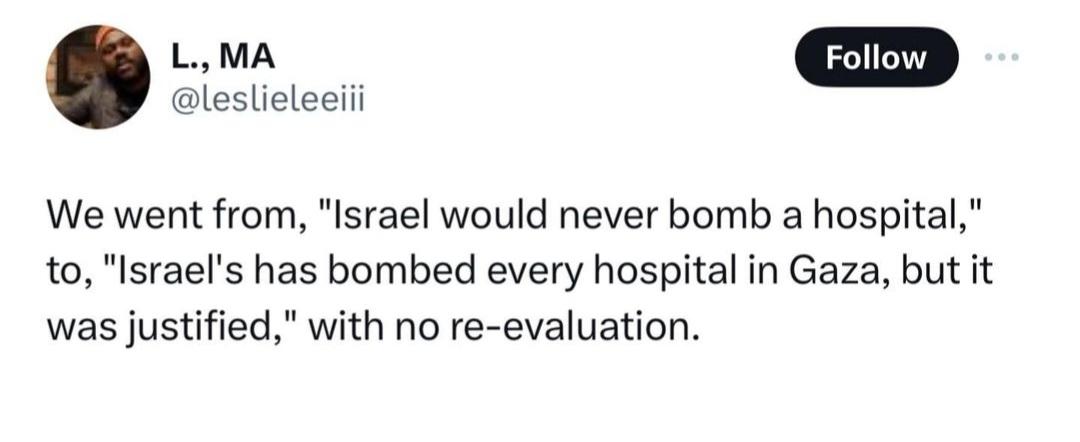Expand post options via ellipsis icon

1000,57
